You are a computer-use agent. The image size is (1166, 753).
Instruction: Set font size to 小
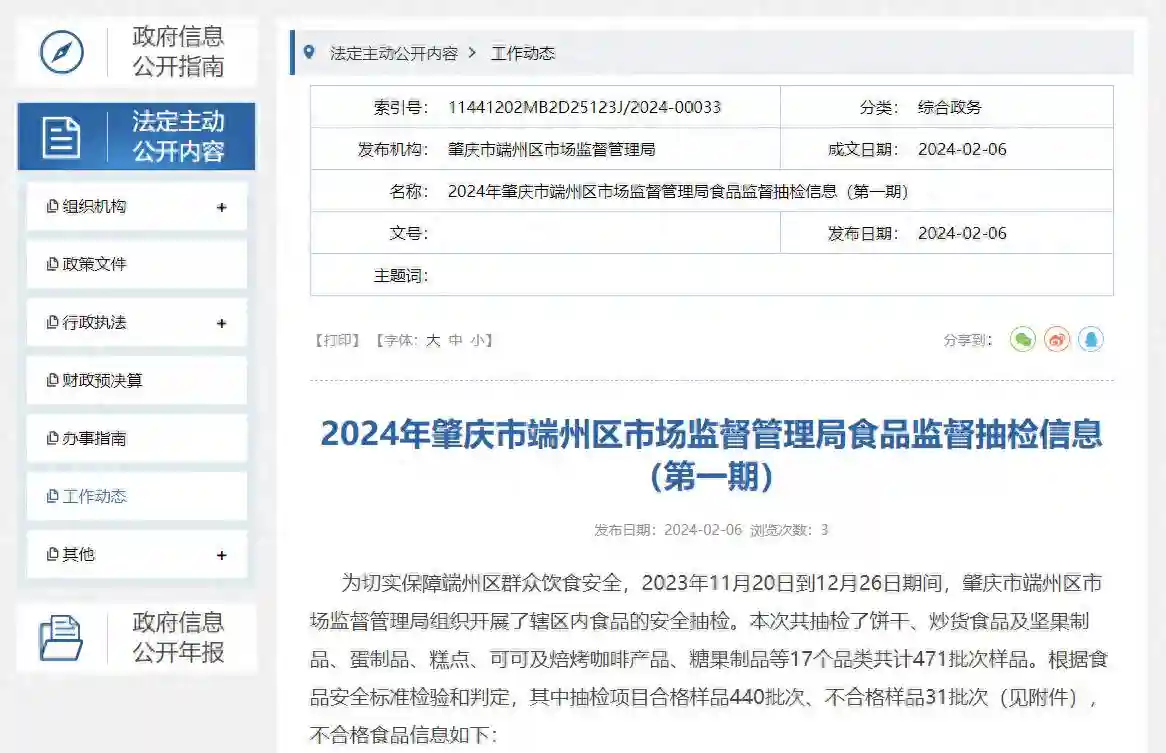click(x=478, y=340)
